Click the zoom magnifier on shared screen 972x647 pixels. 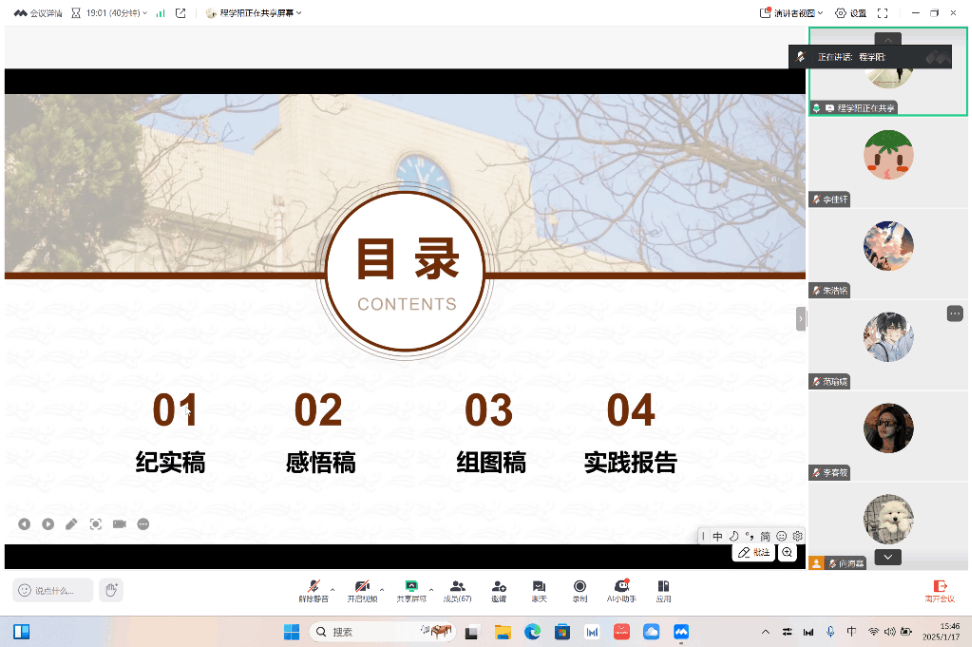(787, 552)
